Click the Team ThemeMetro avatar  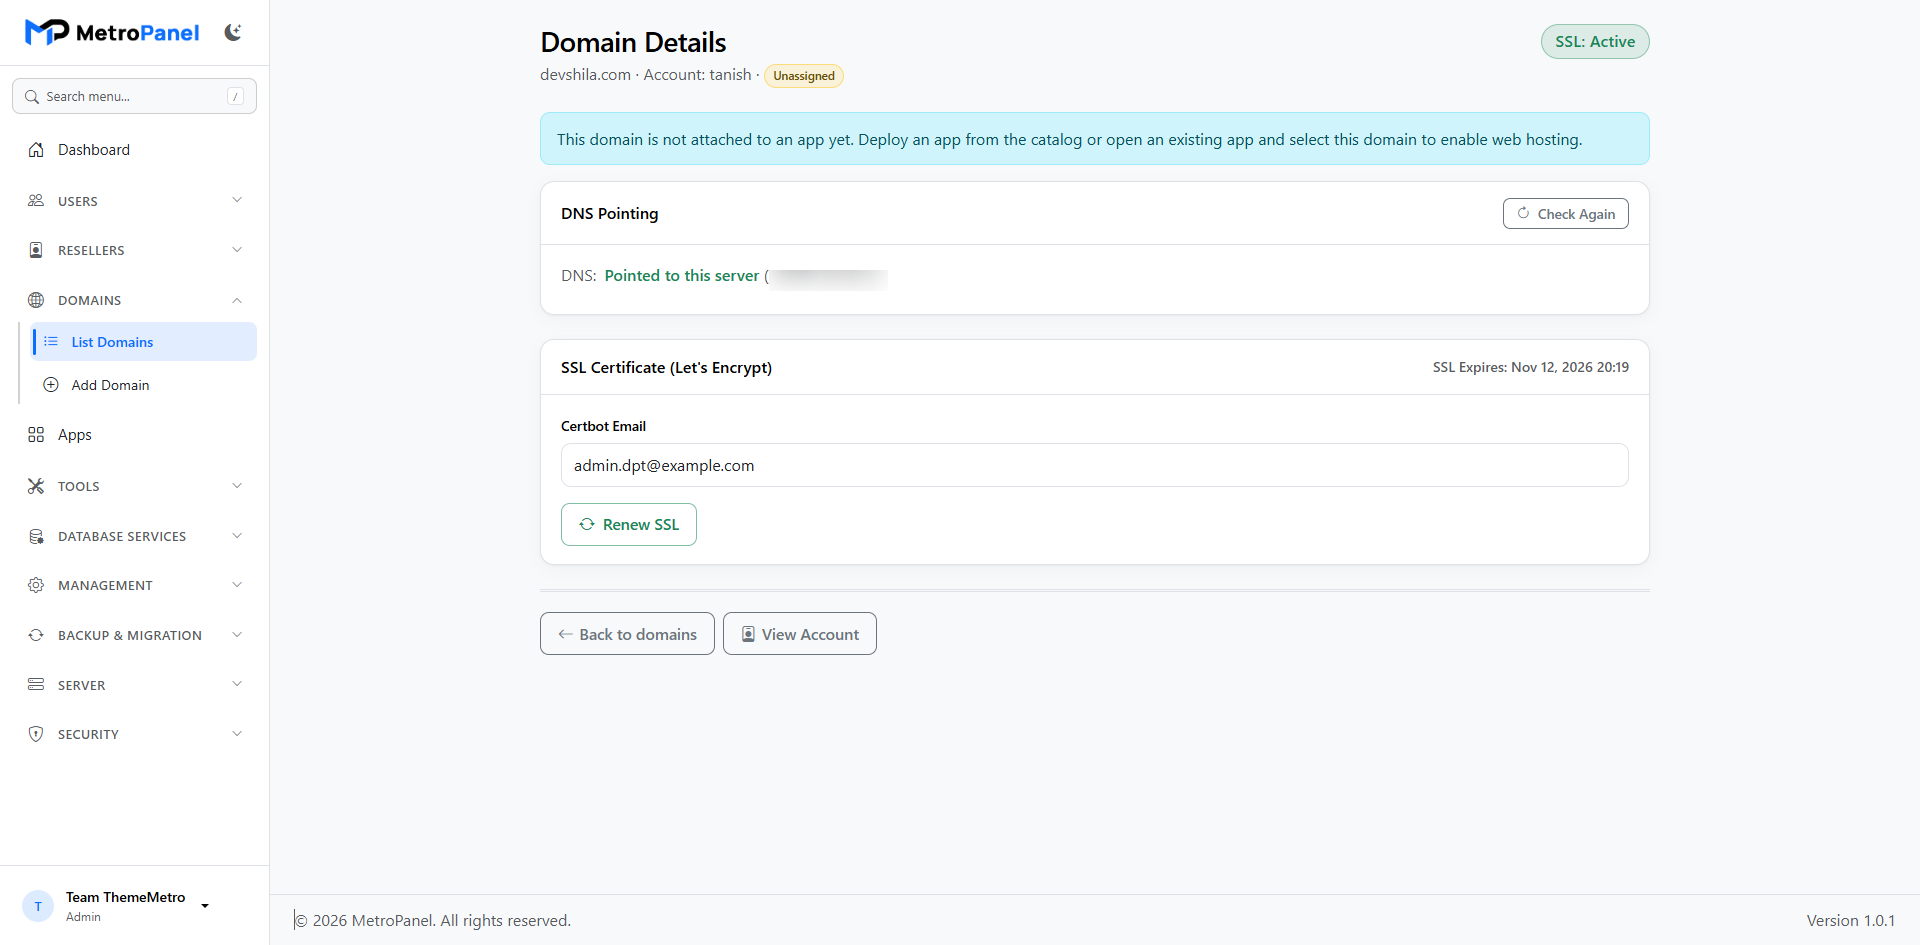click(x=38, y=906)
